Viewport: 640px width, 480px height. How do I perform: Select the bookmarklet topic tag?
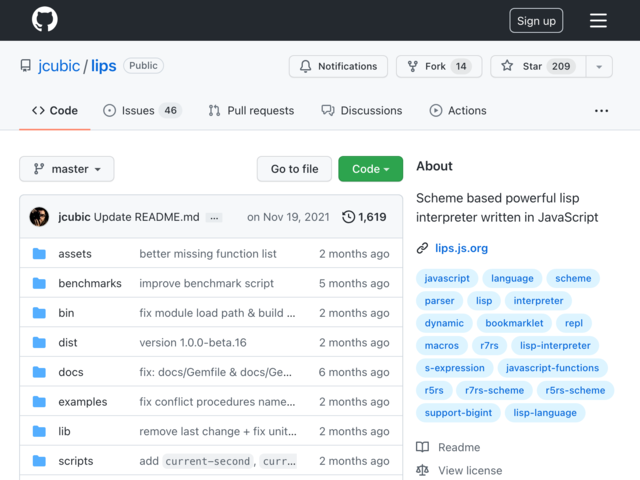pos(514,323)
